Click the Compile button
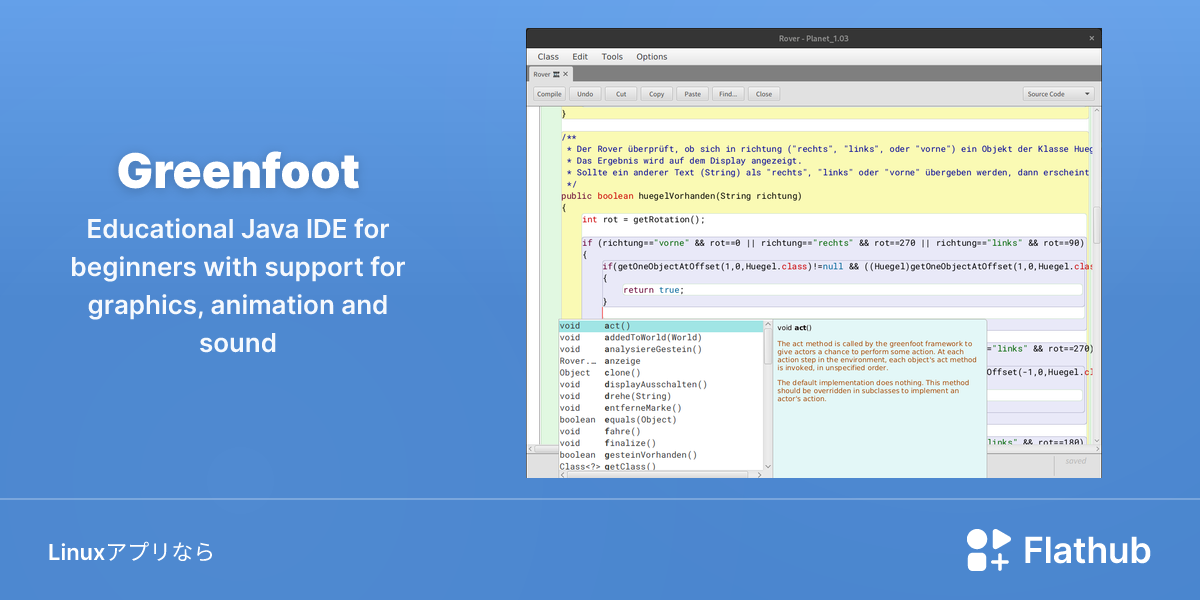This screenshot has width=1200, height=600. tap(549, 94)
